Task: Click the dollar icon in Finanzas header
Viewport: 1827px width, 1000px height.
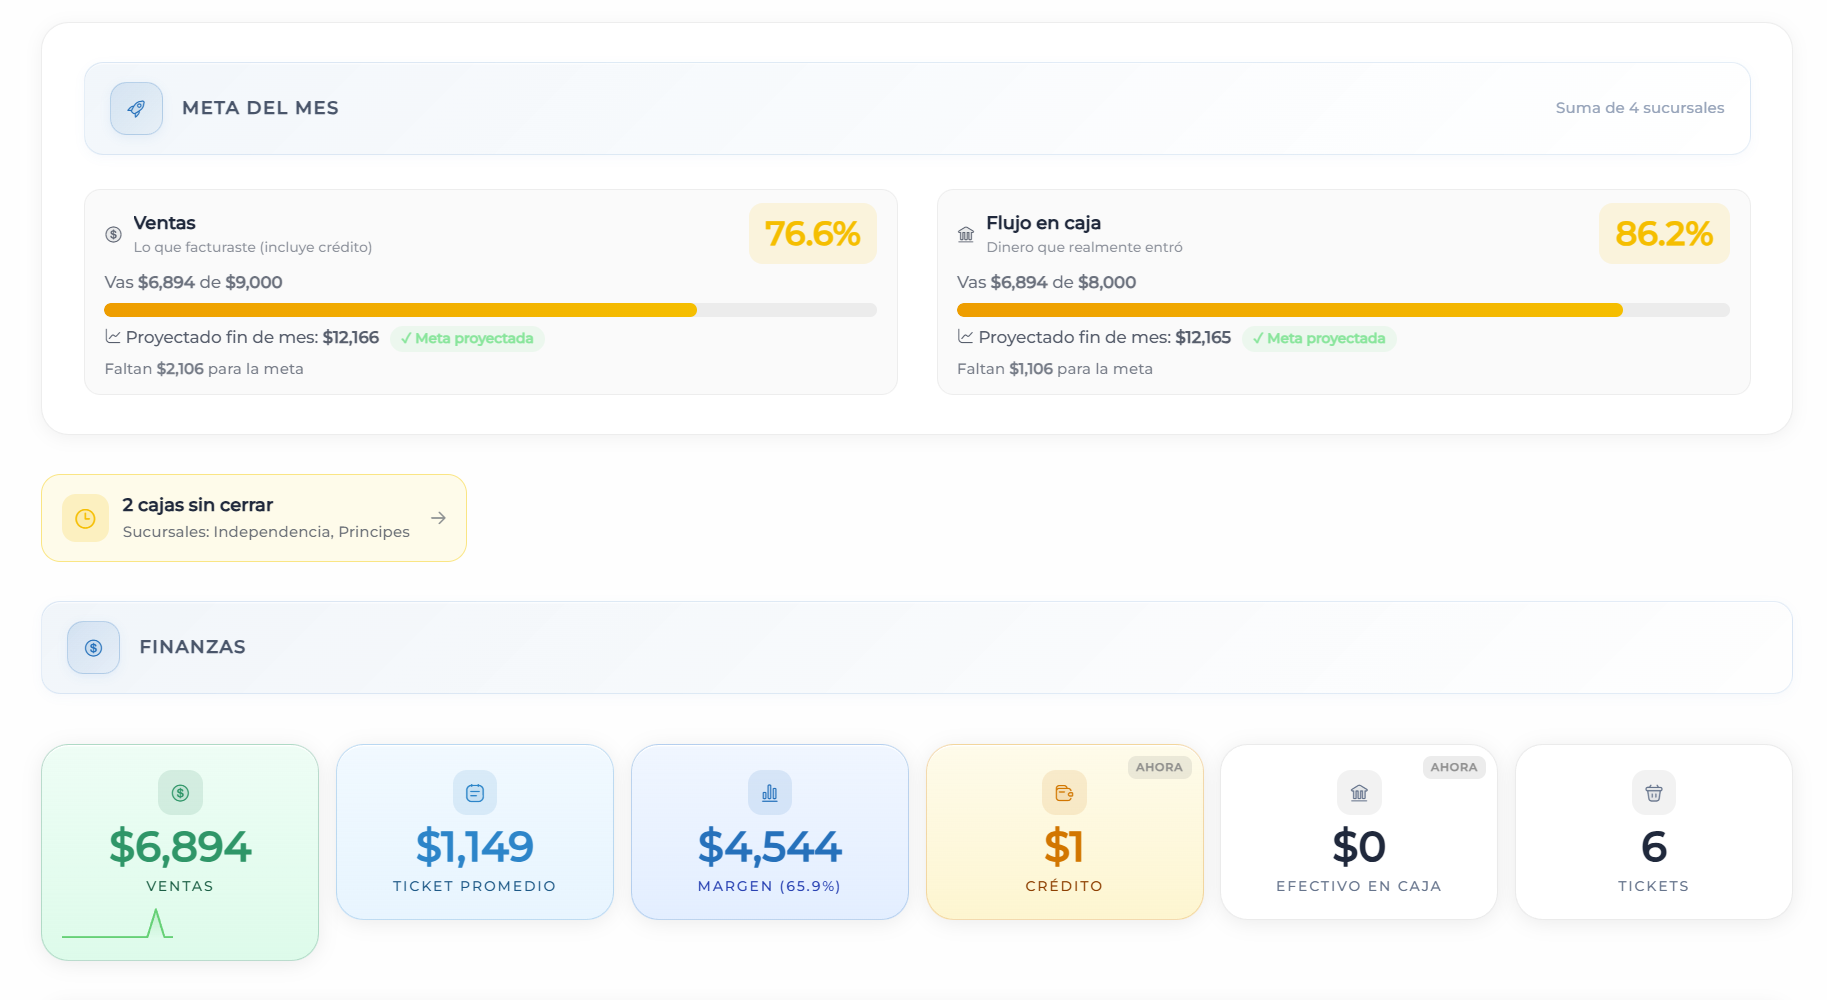Action: (x=93, y=648)
